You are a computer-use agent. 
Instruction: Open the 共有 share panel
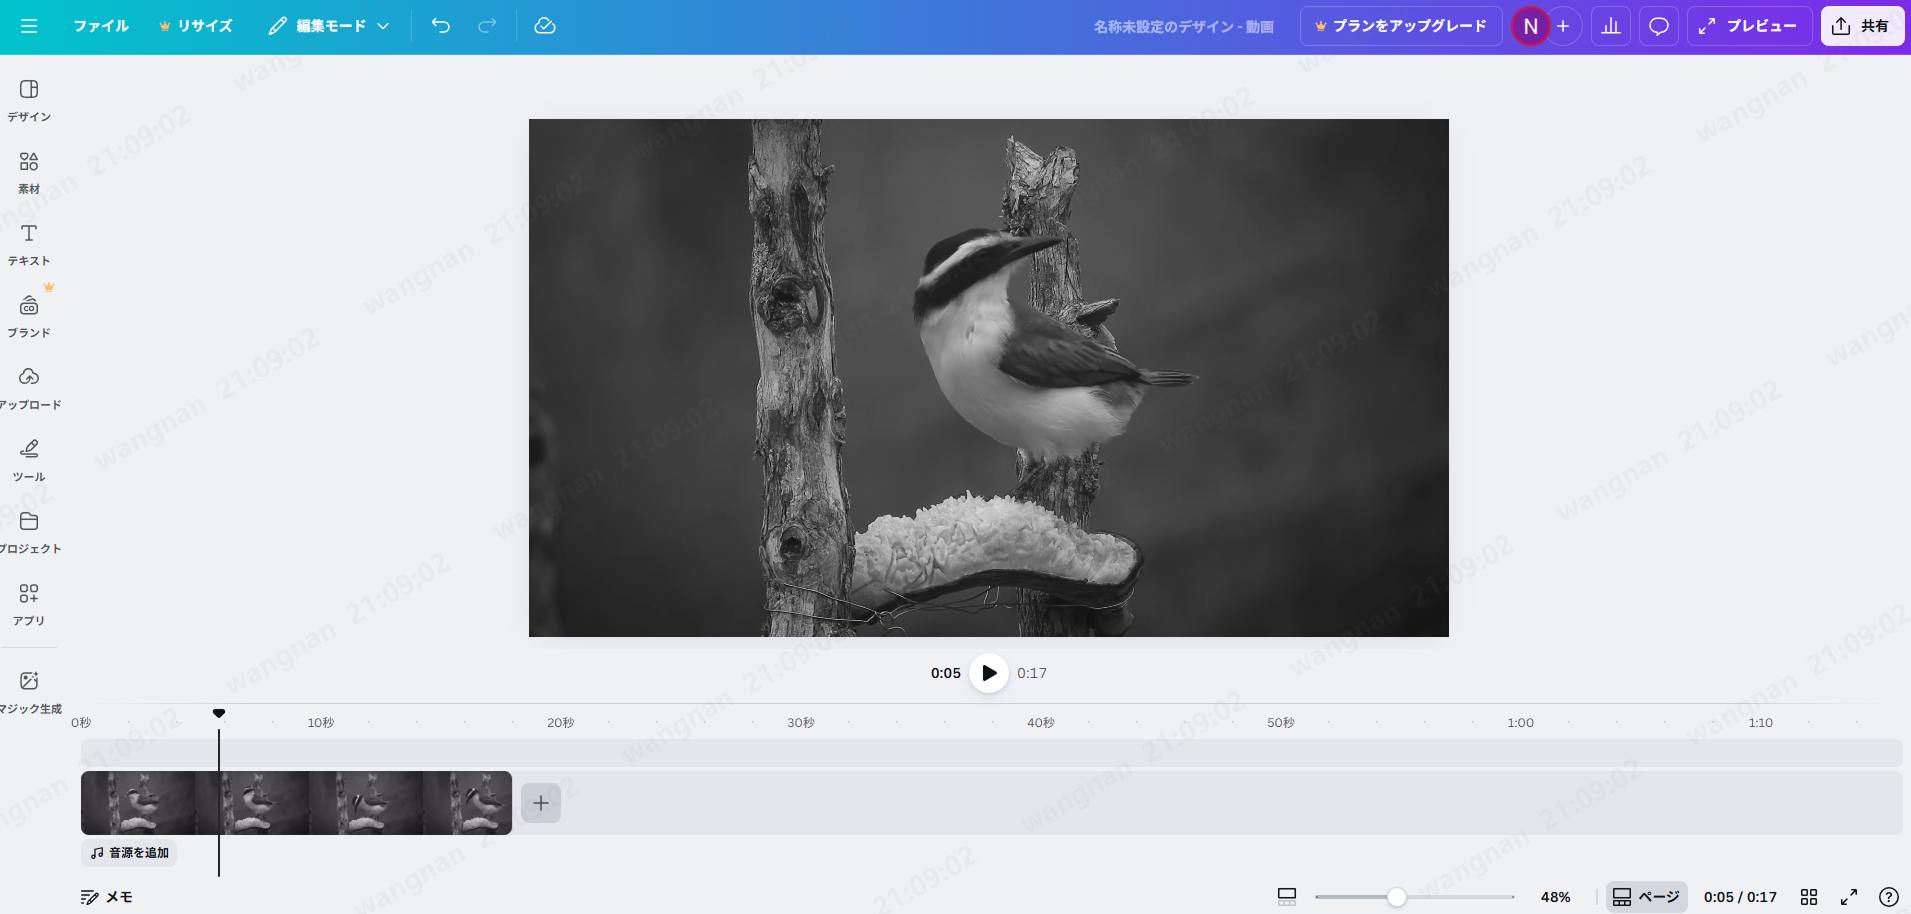(1861, 26)
